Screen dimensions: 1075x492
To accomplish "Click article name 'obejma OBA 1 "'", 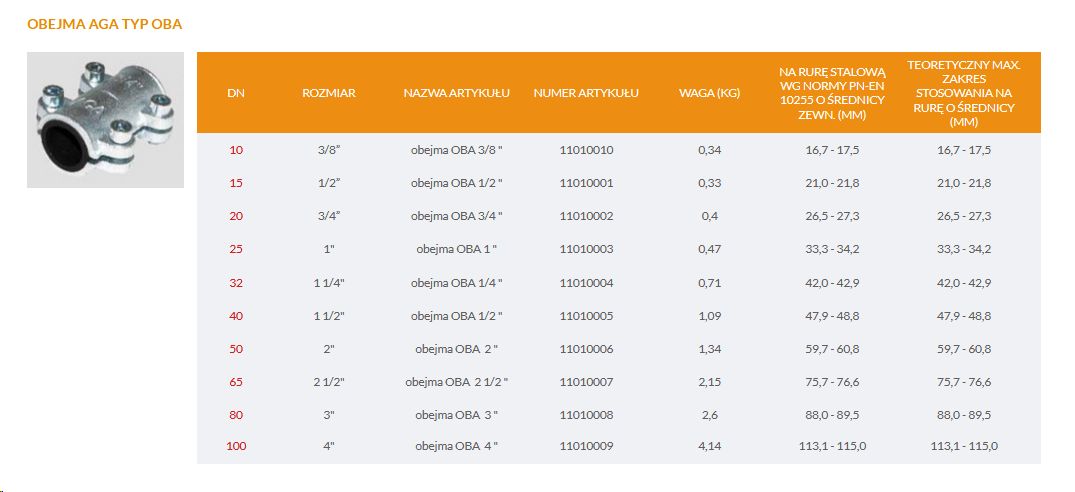I will coord(457,249).
